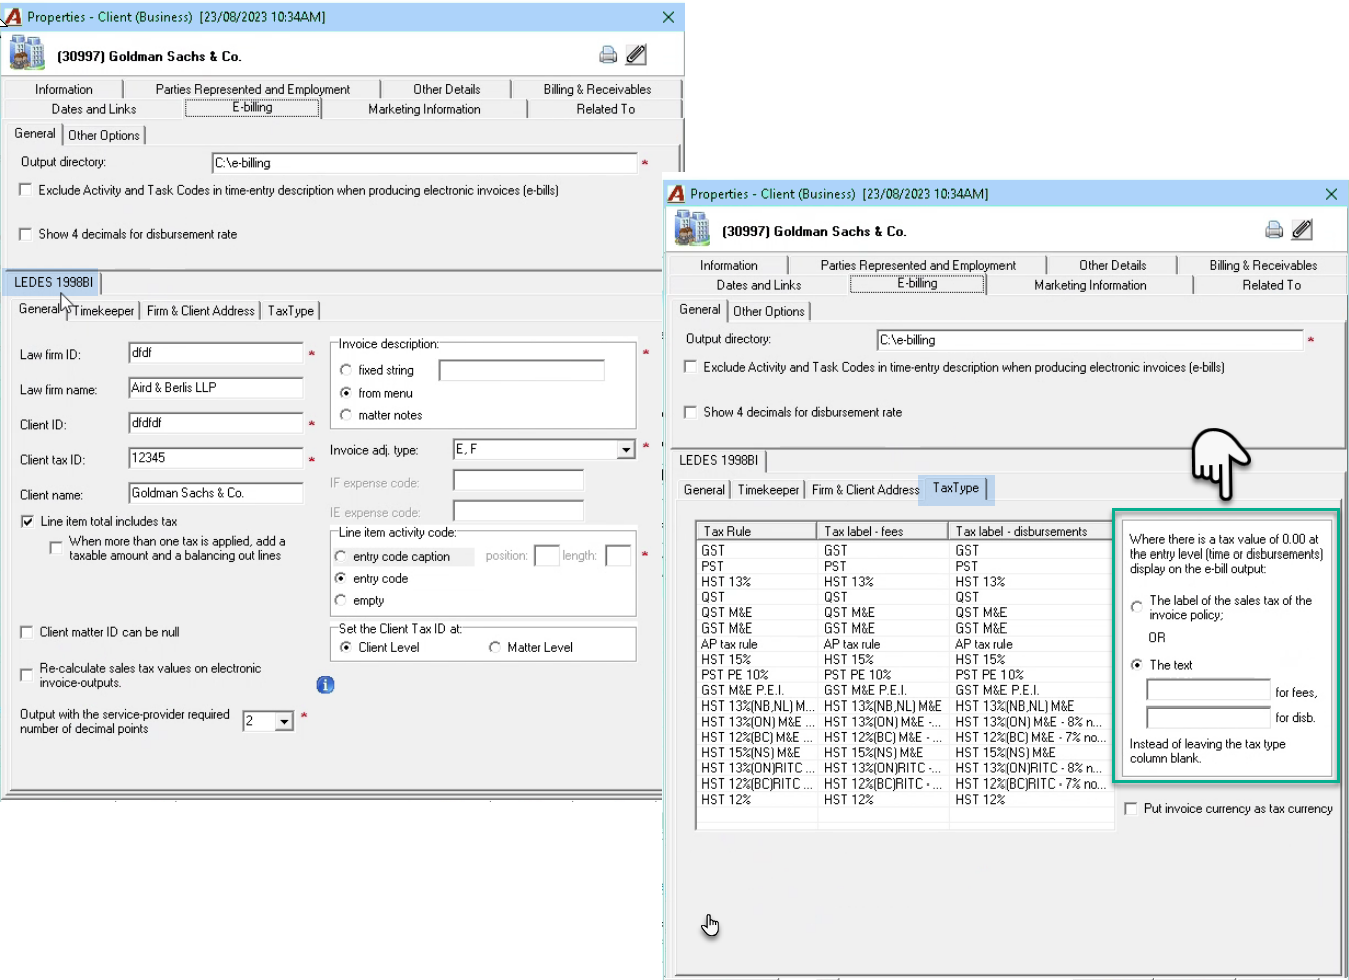1349x980 pixels.
Task: Open the Timekeeper tab in the left window
Action: click(x=104, y=311)
